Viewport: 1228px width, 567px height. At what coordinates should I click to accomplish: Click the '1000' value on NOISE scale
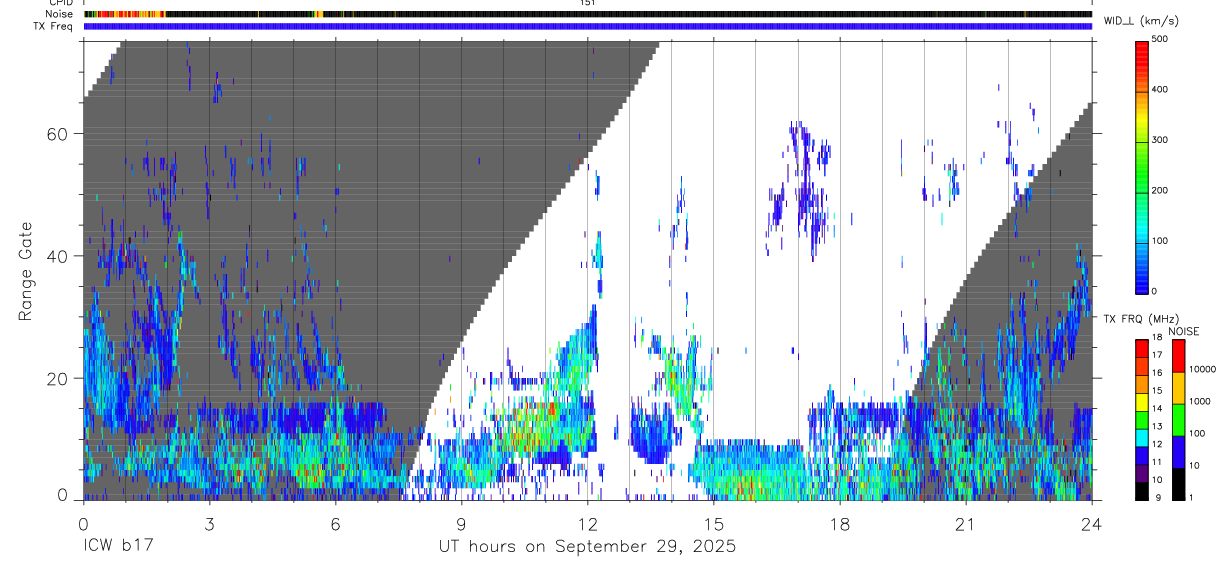click(x=1200, y=401)
